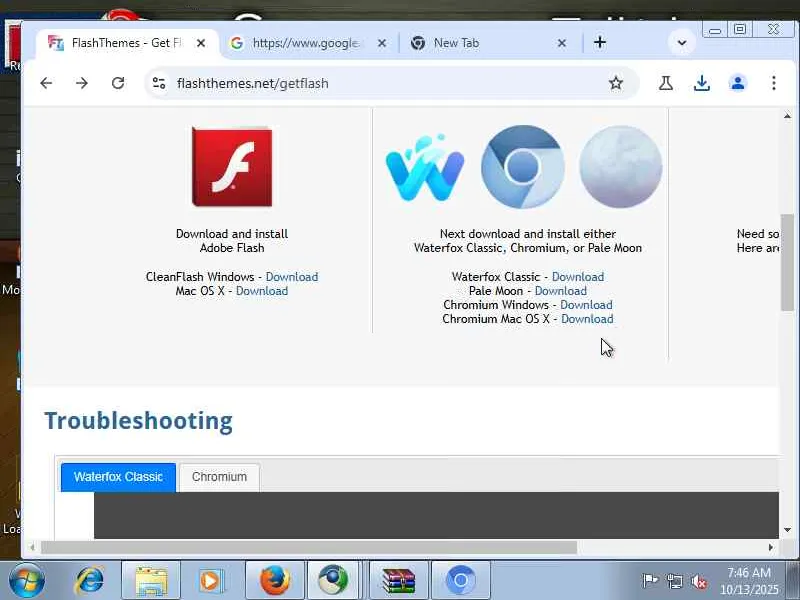Click the Pale Moon logo image
This screenshot has width=800, height=600.
tap(621, 167)
